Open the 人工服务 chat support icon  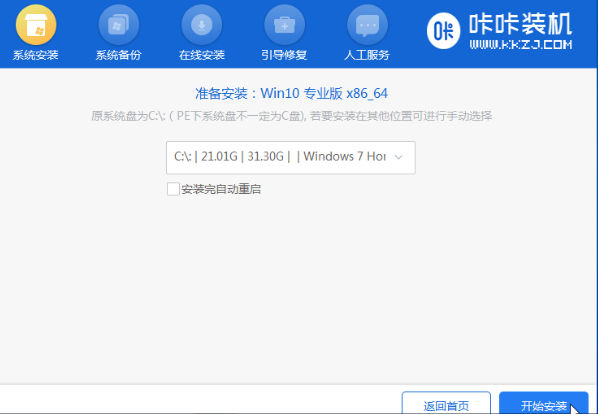367,25
